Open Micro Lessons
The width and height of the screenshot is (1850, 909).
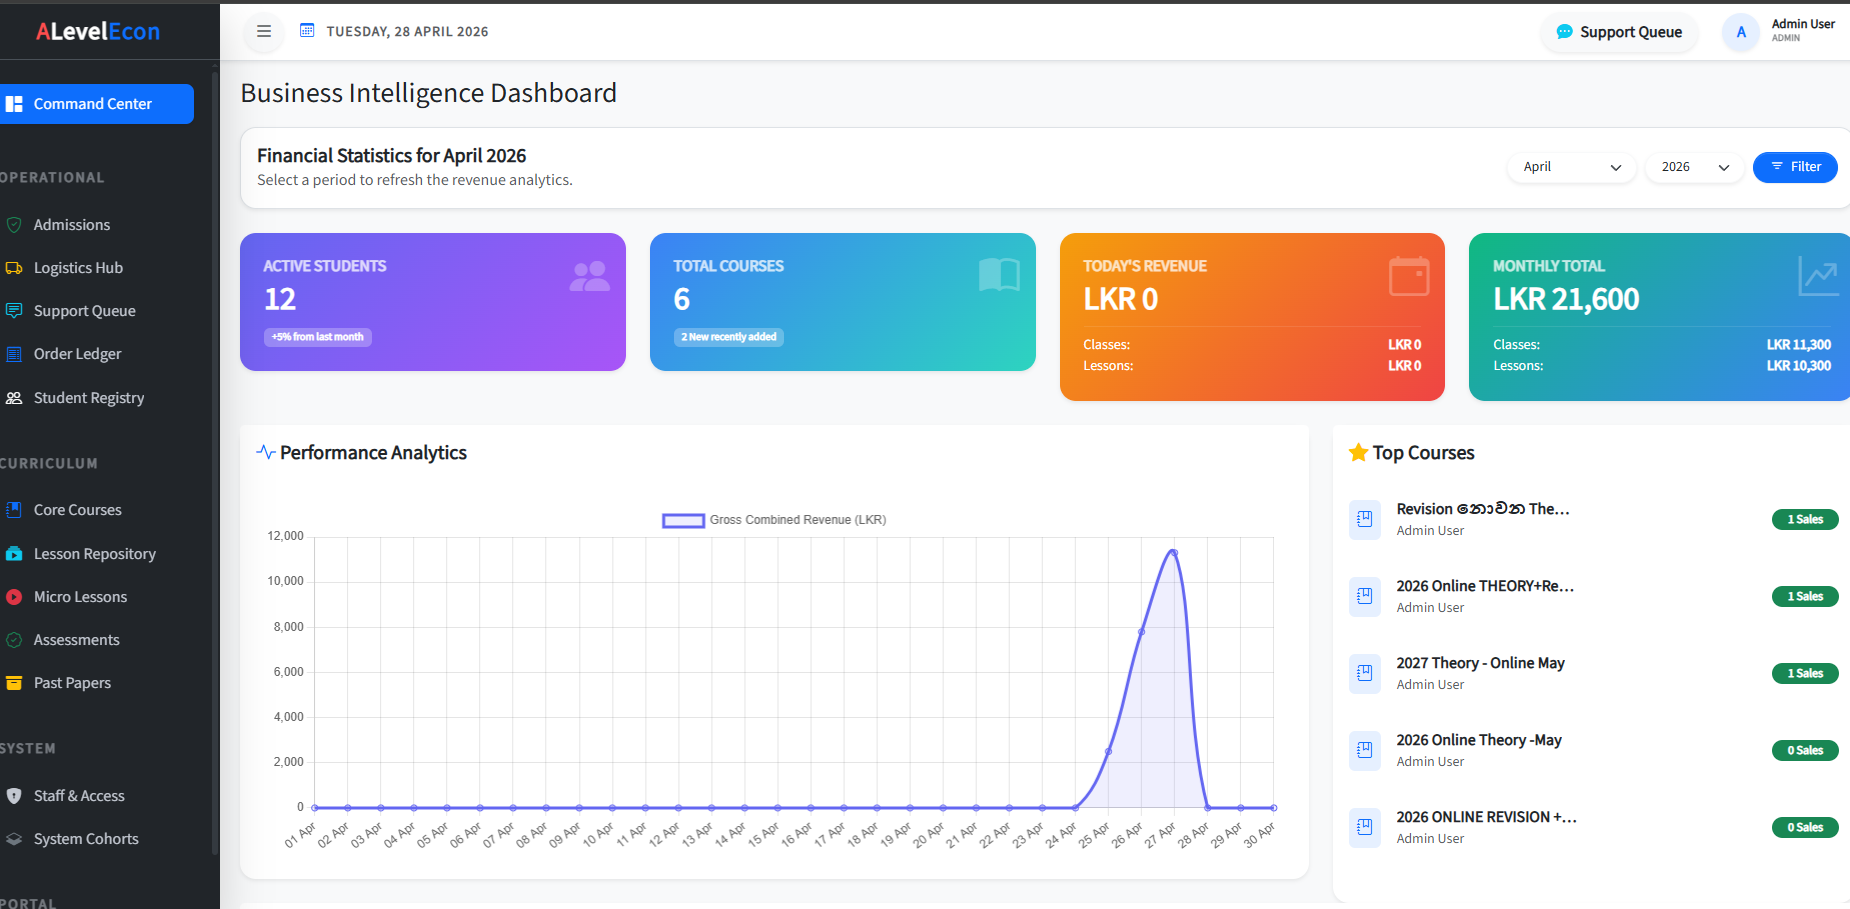[x=81, y=597]
